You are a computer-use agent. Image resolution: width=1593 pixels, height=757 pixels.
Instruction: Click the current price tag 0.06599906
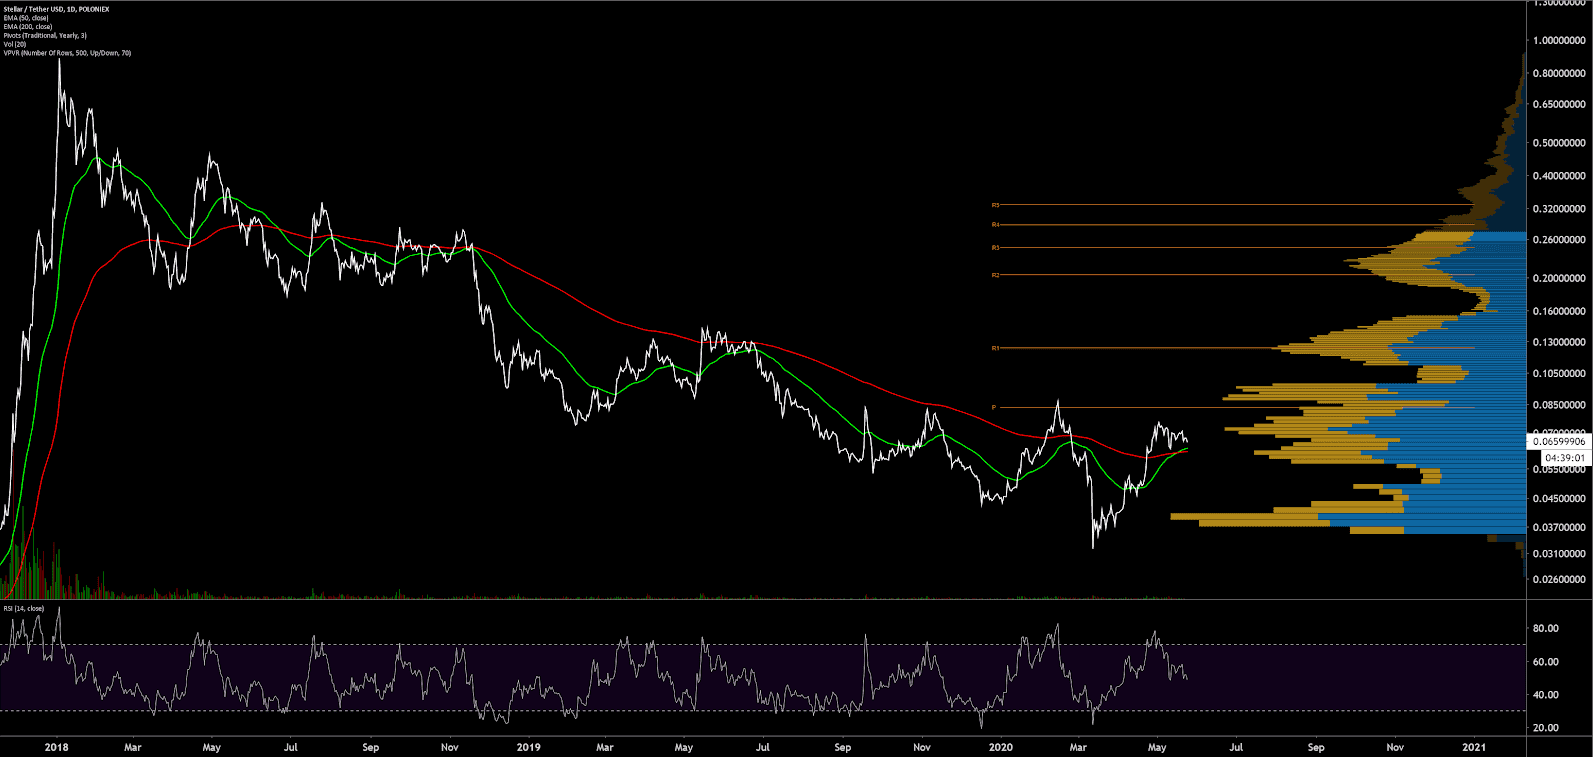pyautogui.click(x=1559, y=441)
